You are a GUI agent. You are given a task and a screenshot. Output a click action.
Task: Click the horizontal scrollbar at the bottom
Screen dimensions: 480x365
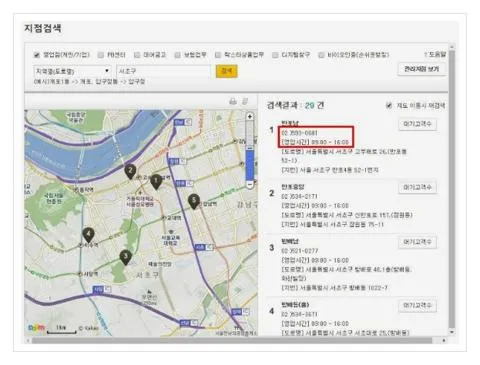[232, 340]
